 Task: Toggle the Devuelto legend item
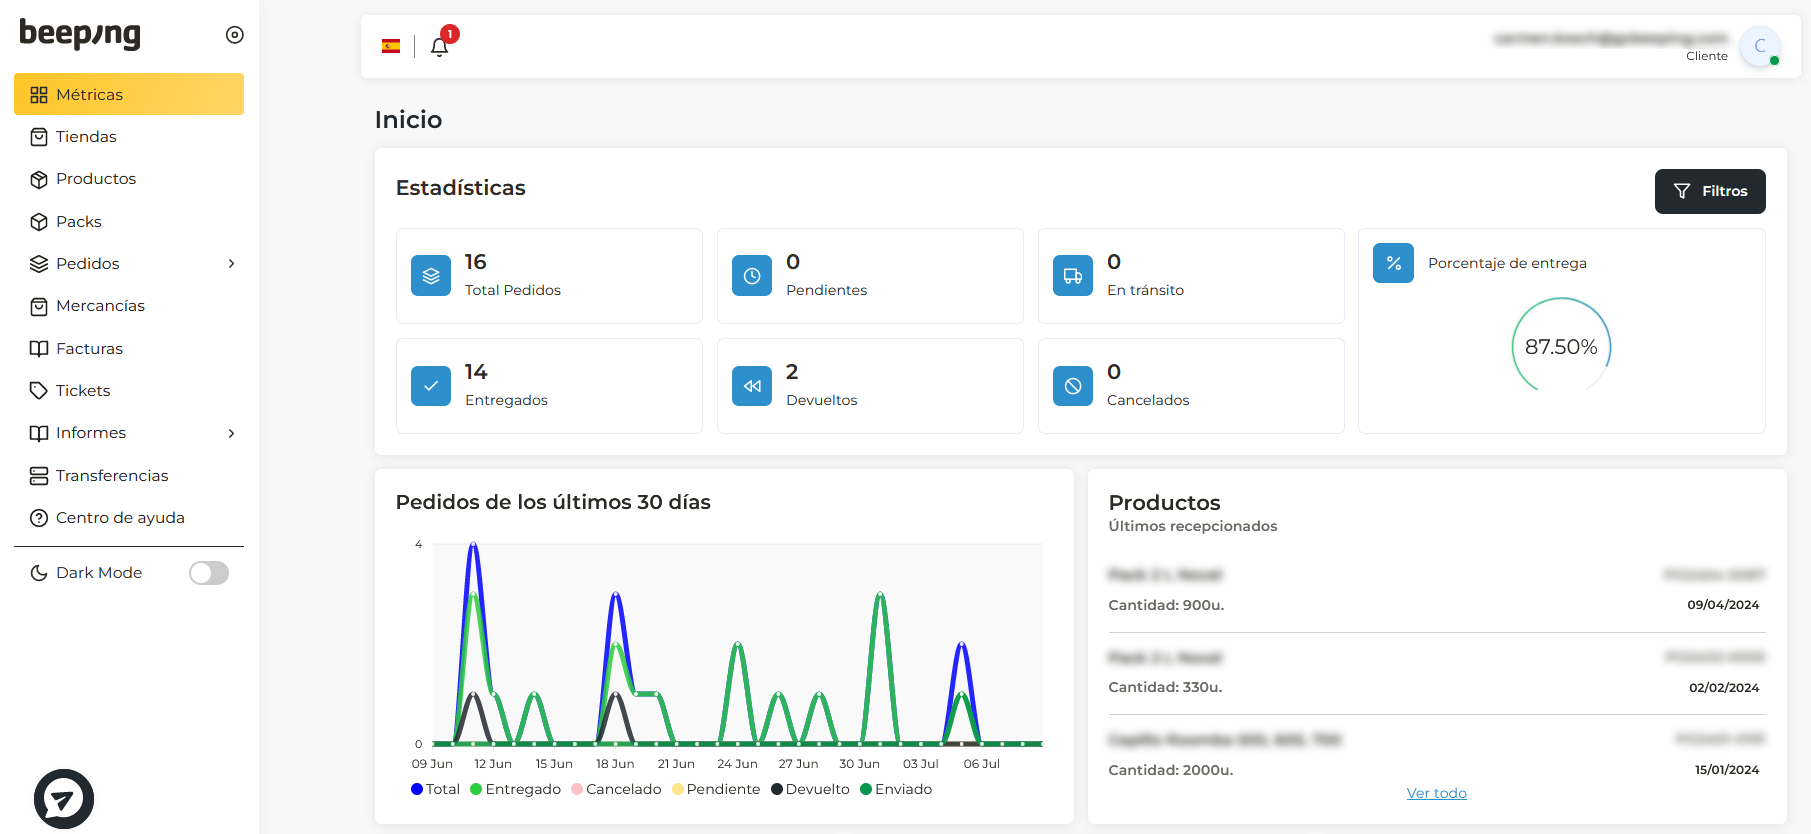pyautogui.click(x=810, y=789)
